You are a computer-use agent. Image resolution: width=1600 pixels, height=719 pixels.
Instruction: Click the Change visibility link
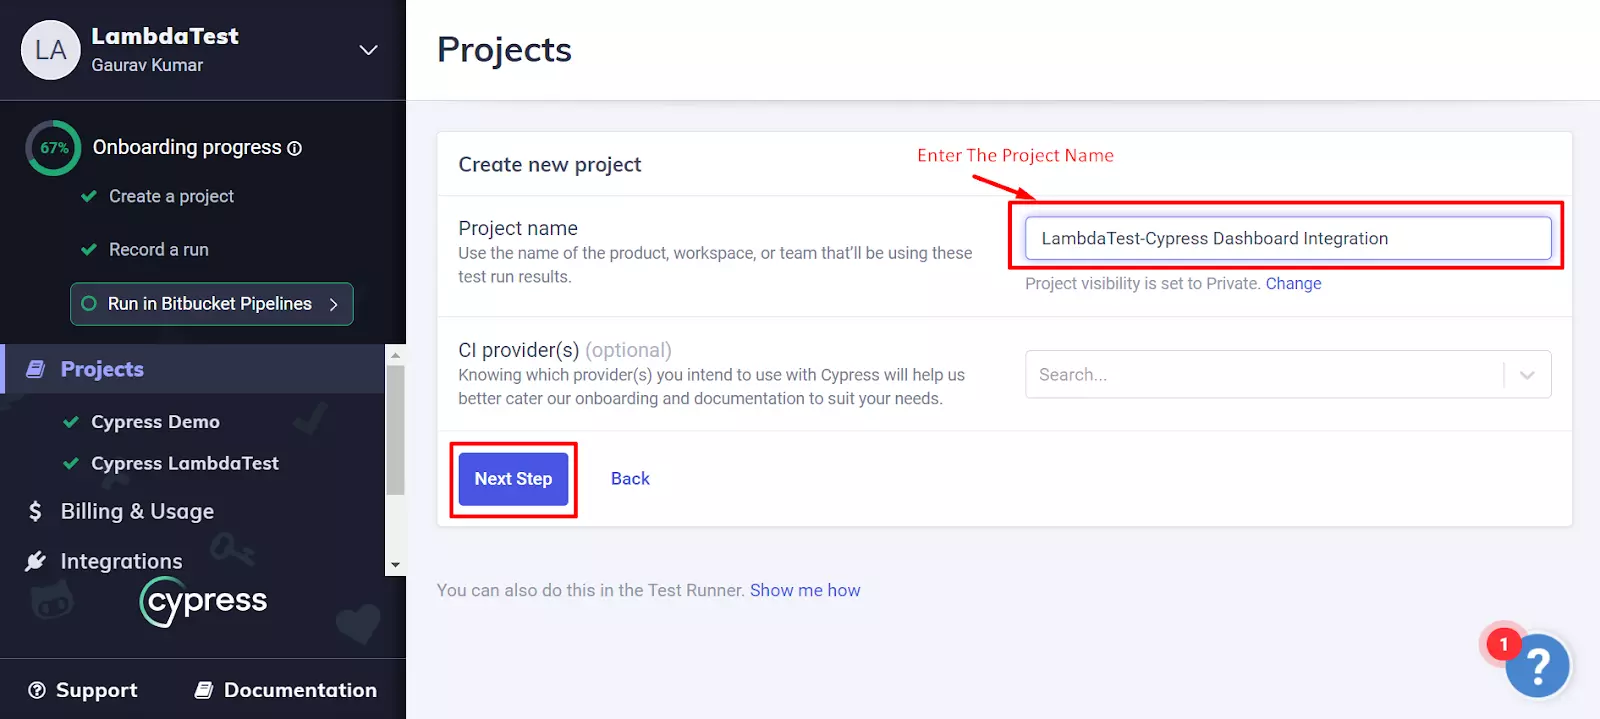coord(1293,284)
